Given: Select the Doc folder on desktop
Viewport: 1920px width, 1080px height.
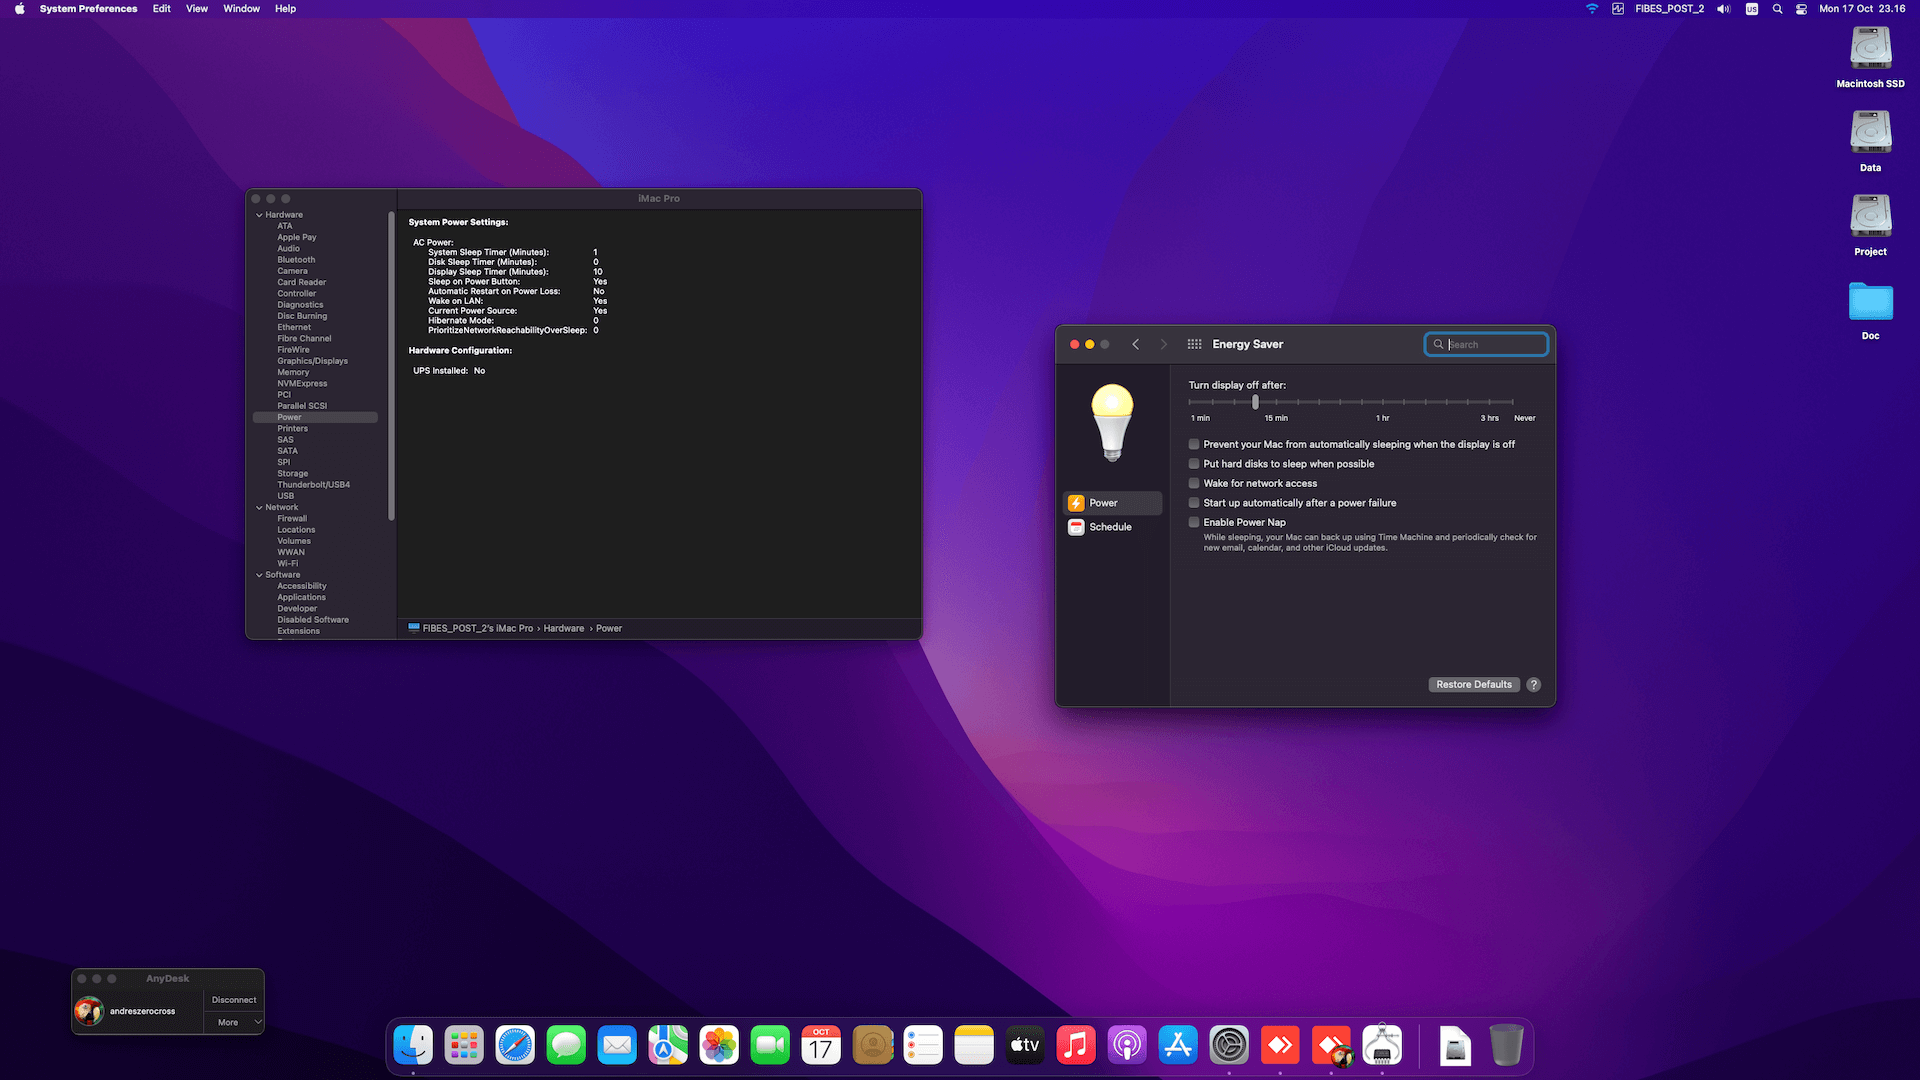Looking at the screenshot, I should click(1870, 311).
